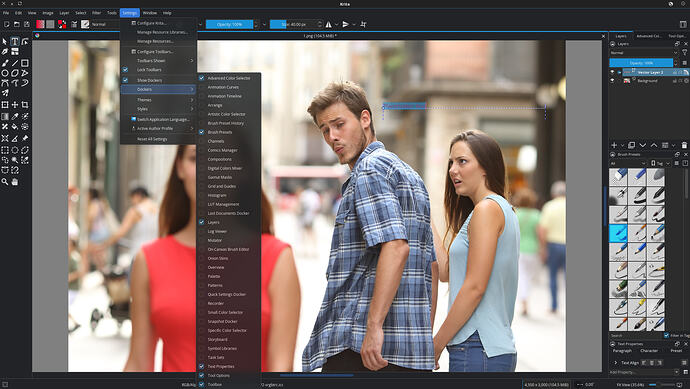Viewport: 690px width, 389px height.
Task: Select the Pan hand tool
Action: point(15,182)
